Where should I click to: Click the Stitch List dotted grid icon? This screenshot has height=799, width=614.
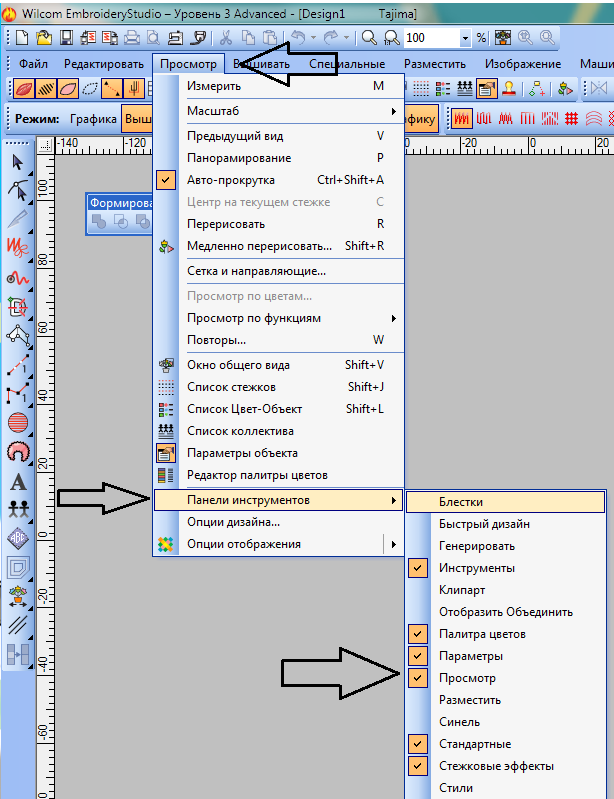point(421,89)
